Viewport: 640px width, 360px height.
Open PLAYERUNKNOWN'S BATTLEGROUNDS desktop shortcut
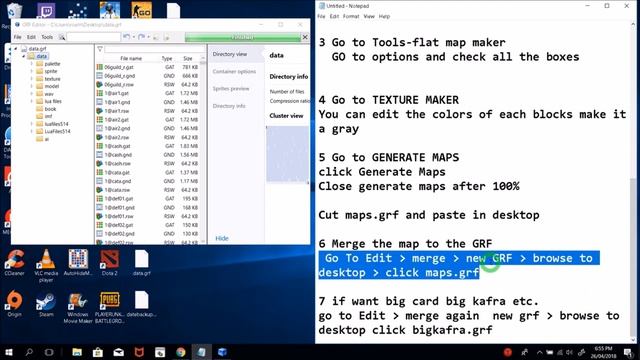coord(109,307)
